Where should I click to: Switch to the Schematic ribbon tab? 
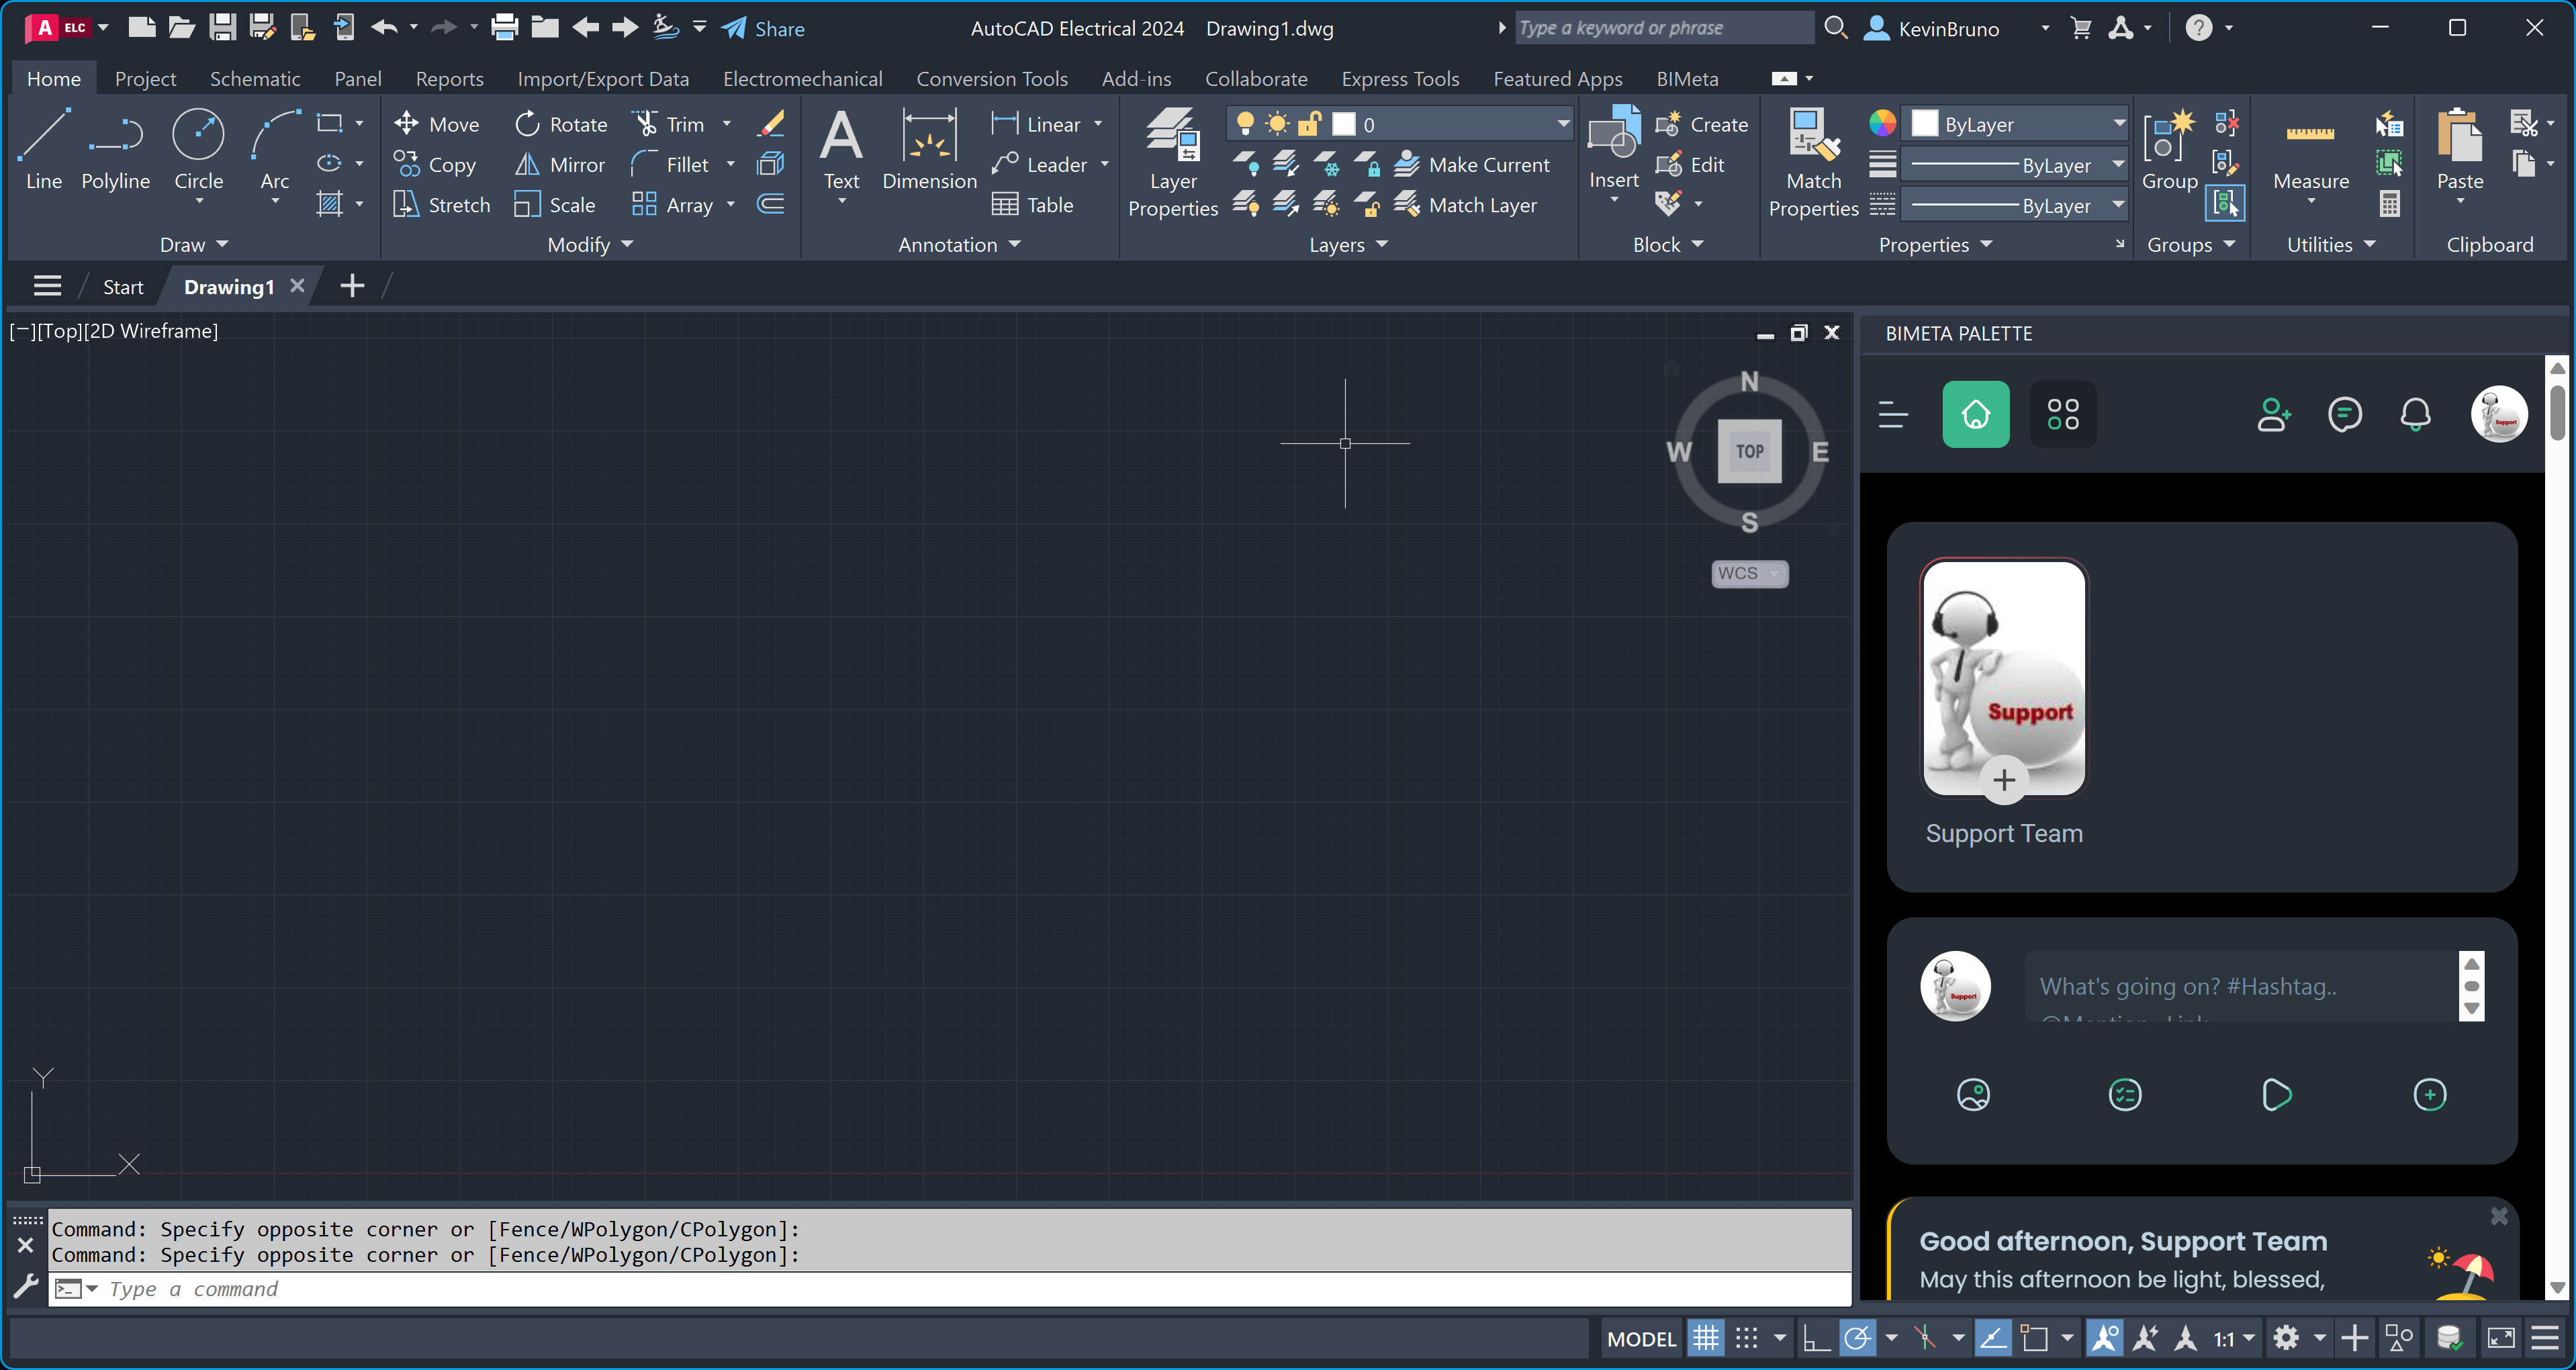pyautogui.click(x=255, y=78)
